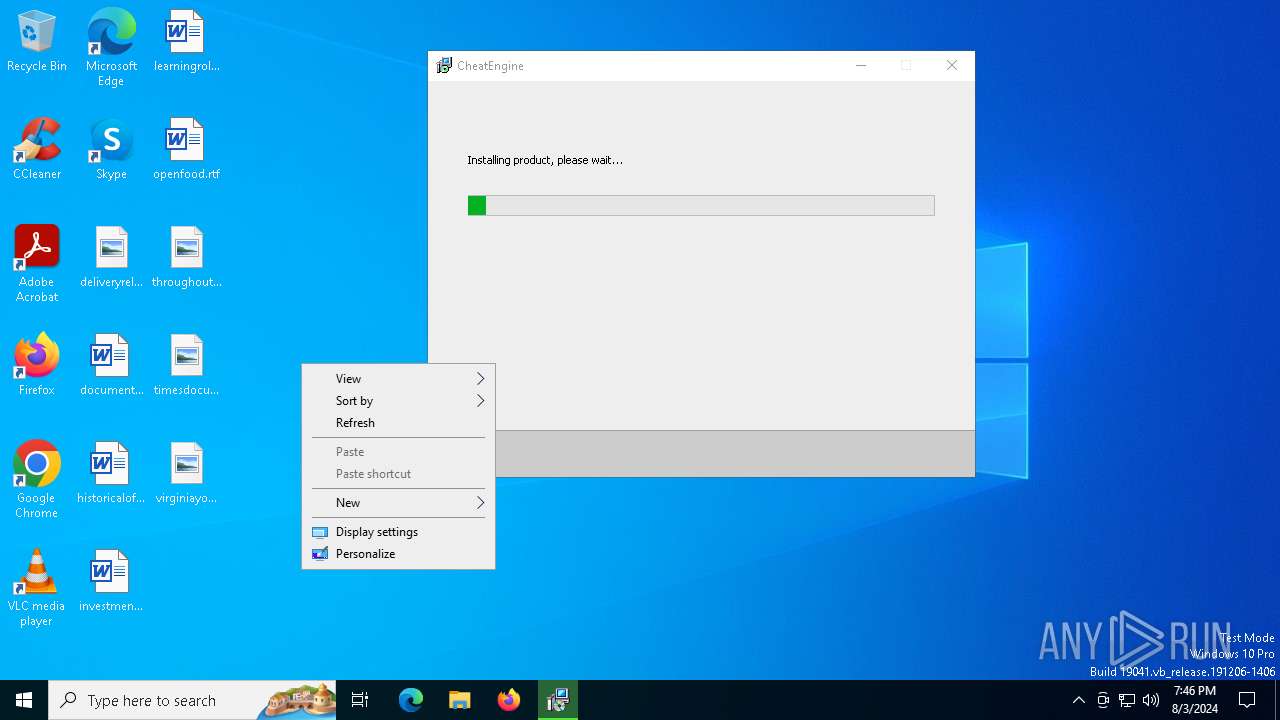Select the historicalof... Word file icon
1280x720 pixels.
pyautogui.click(x=111, y=474)
